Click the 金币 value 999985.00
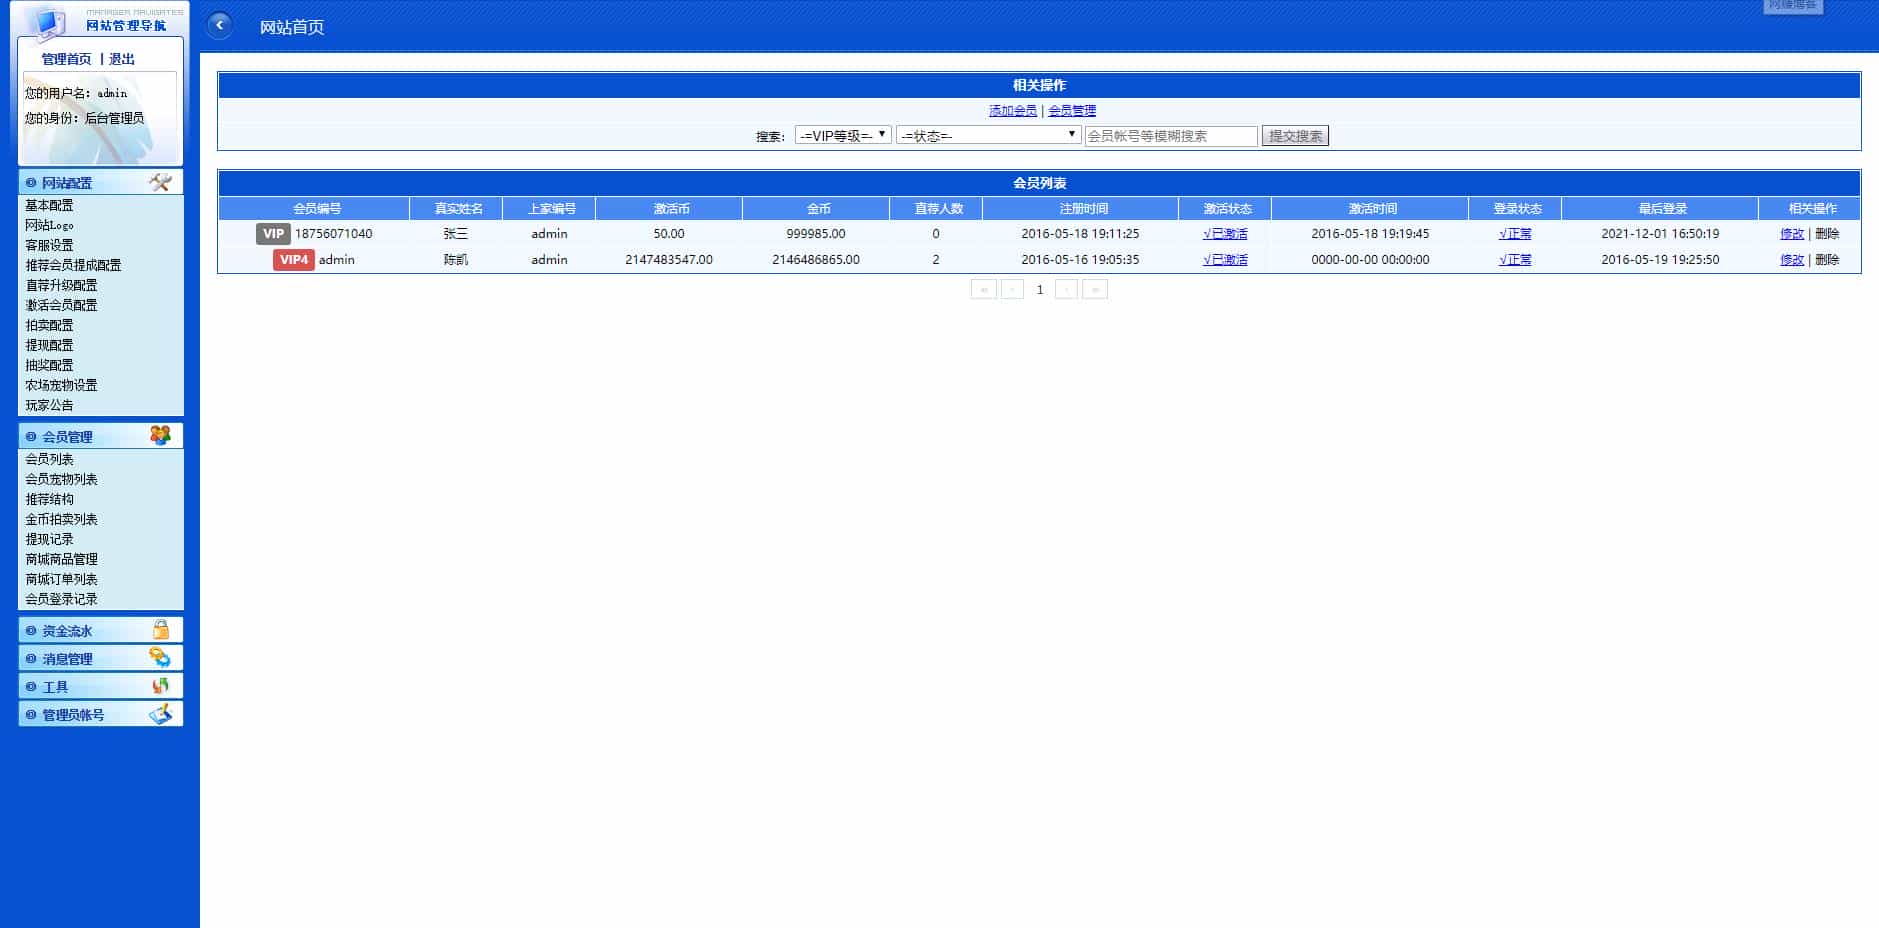The height and width of the screenshot is (928, 1879). click(x=816, y=234)
